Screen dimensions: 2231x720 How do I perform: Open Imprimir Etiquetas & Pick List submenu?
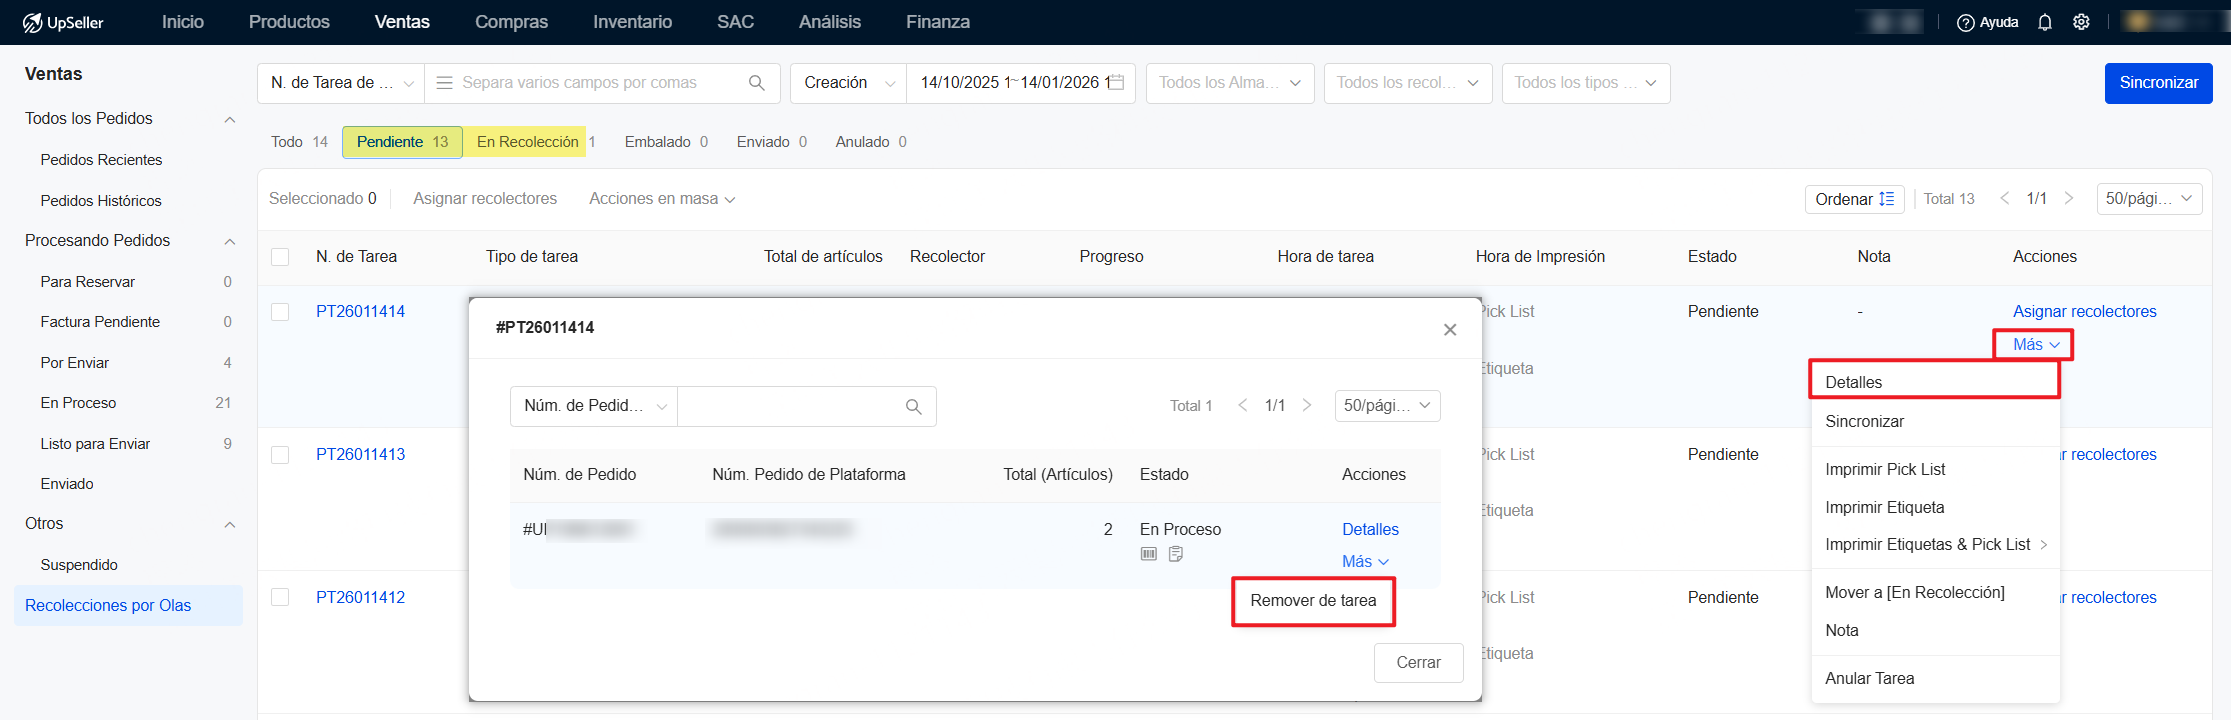(1935, 544)
